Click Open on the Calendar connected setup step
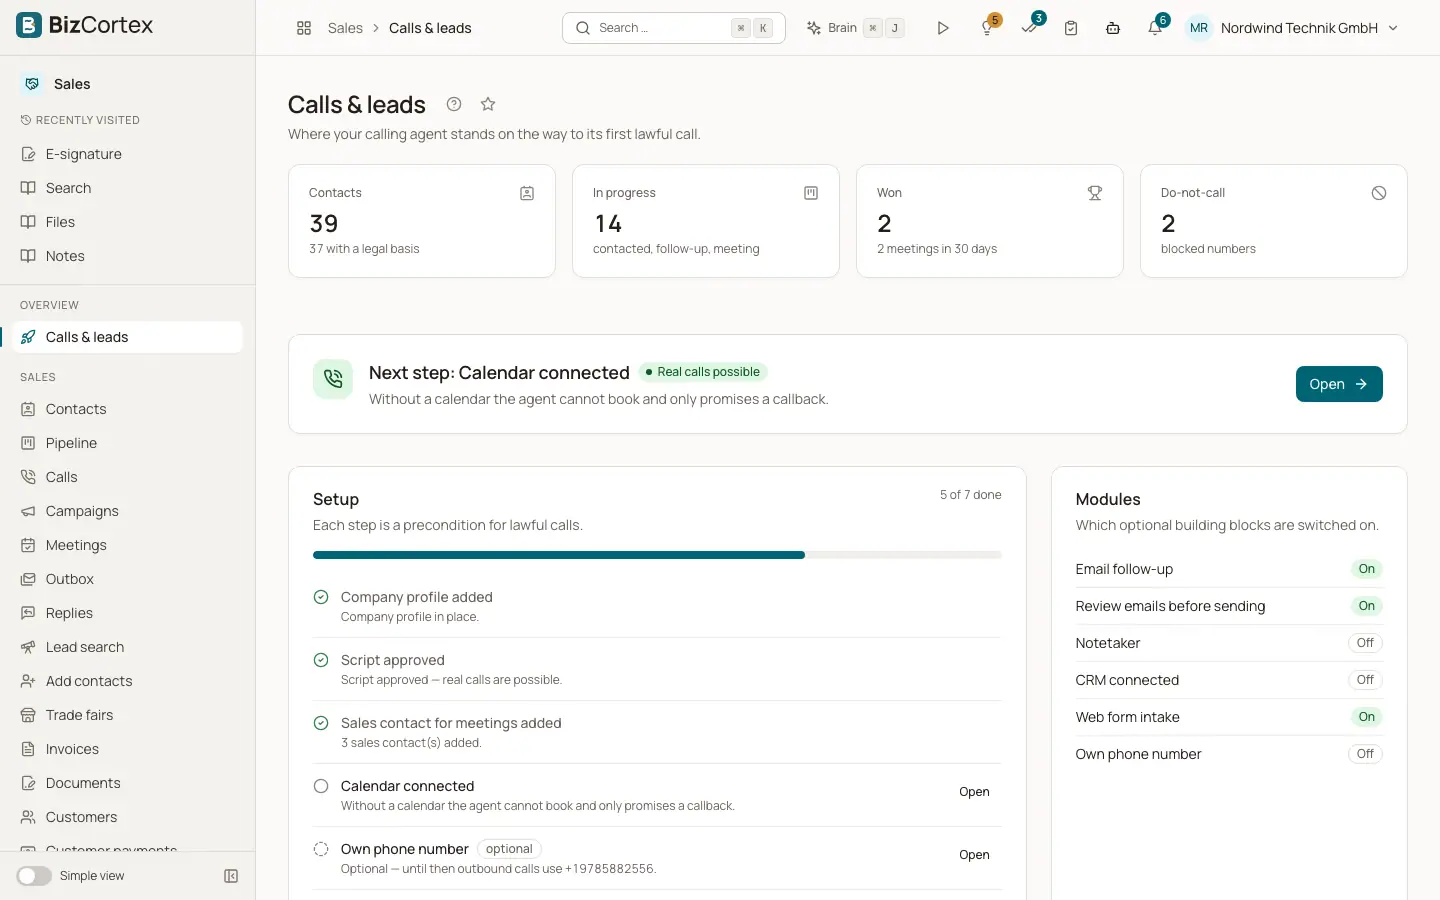 [x=974, y=792]
